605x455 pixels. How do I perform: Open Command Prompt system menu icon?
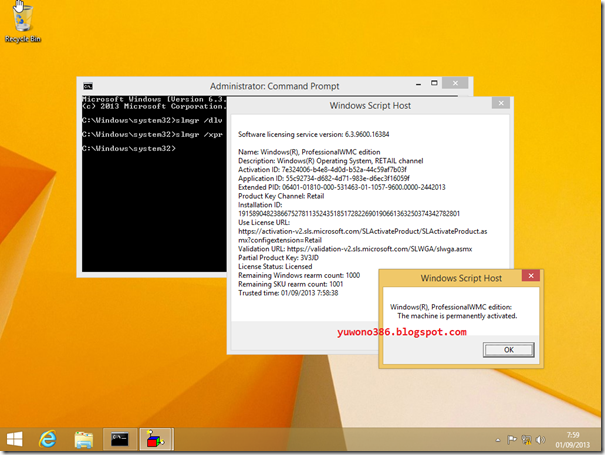(x=88, y=86)
